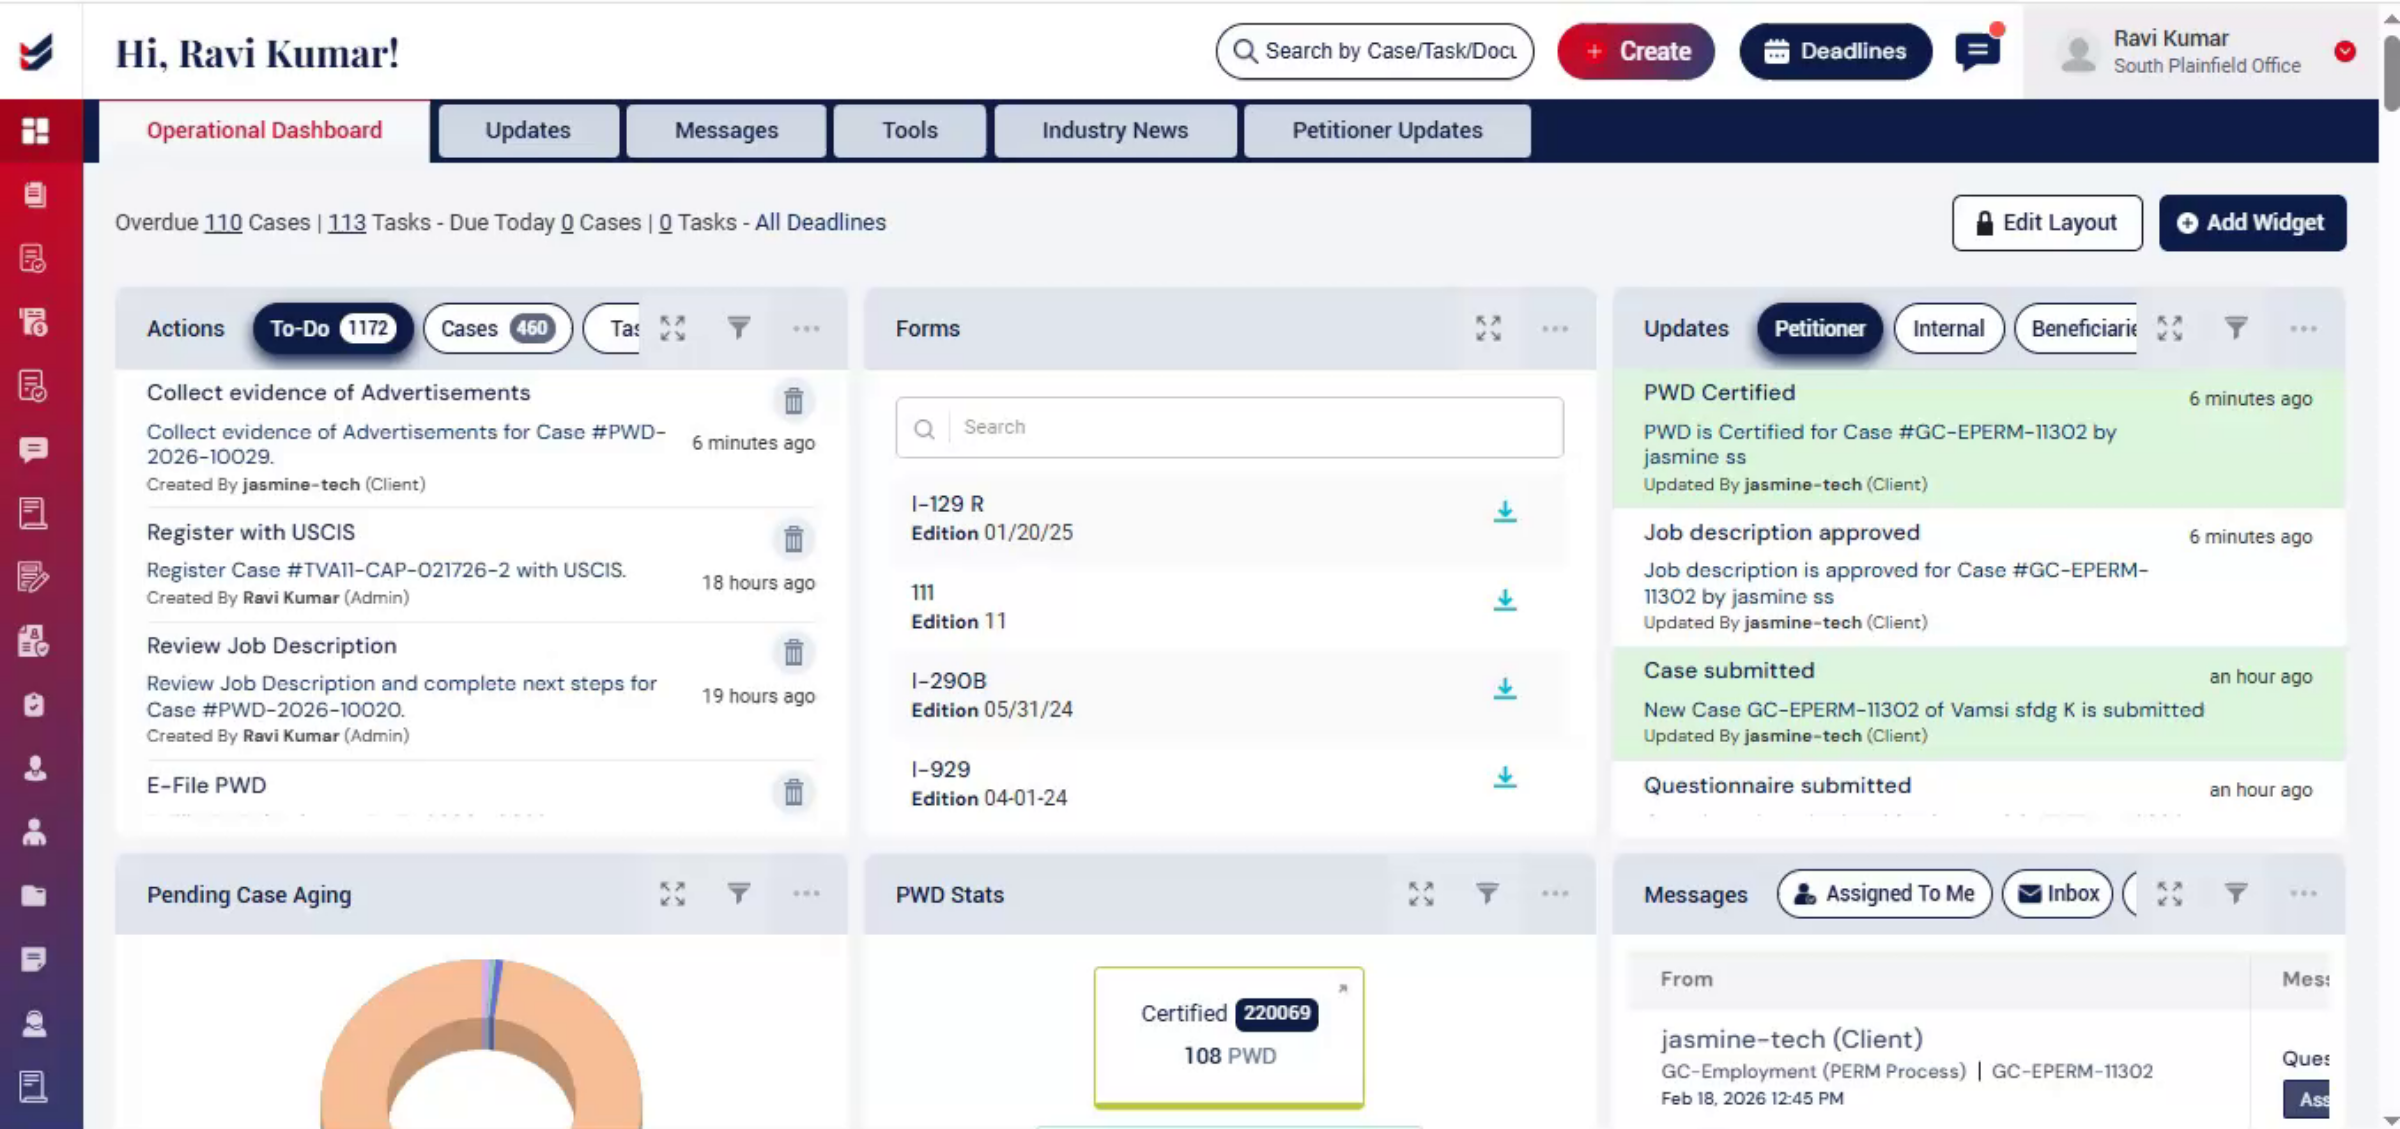Select the To-Do 1172 filter pill

coord(332,328)
